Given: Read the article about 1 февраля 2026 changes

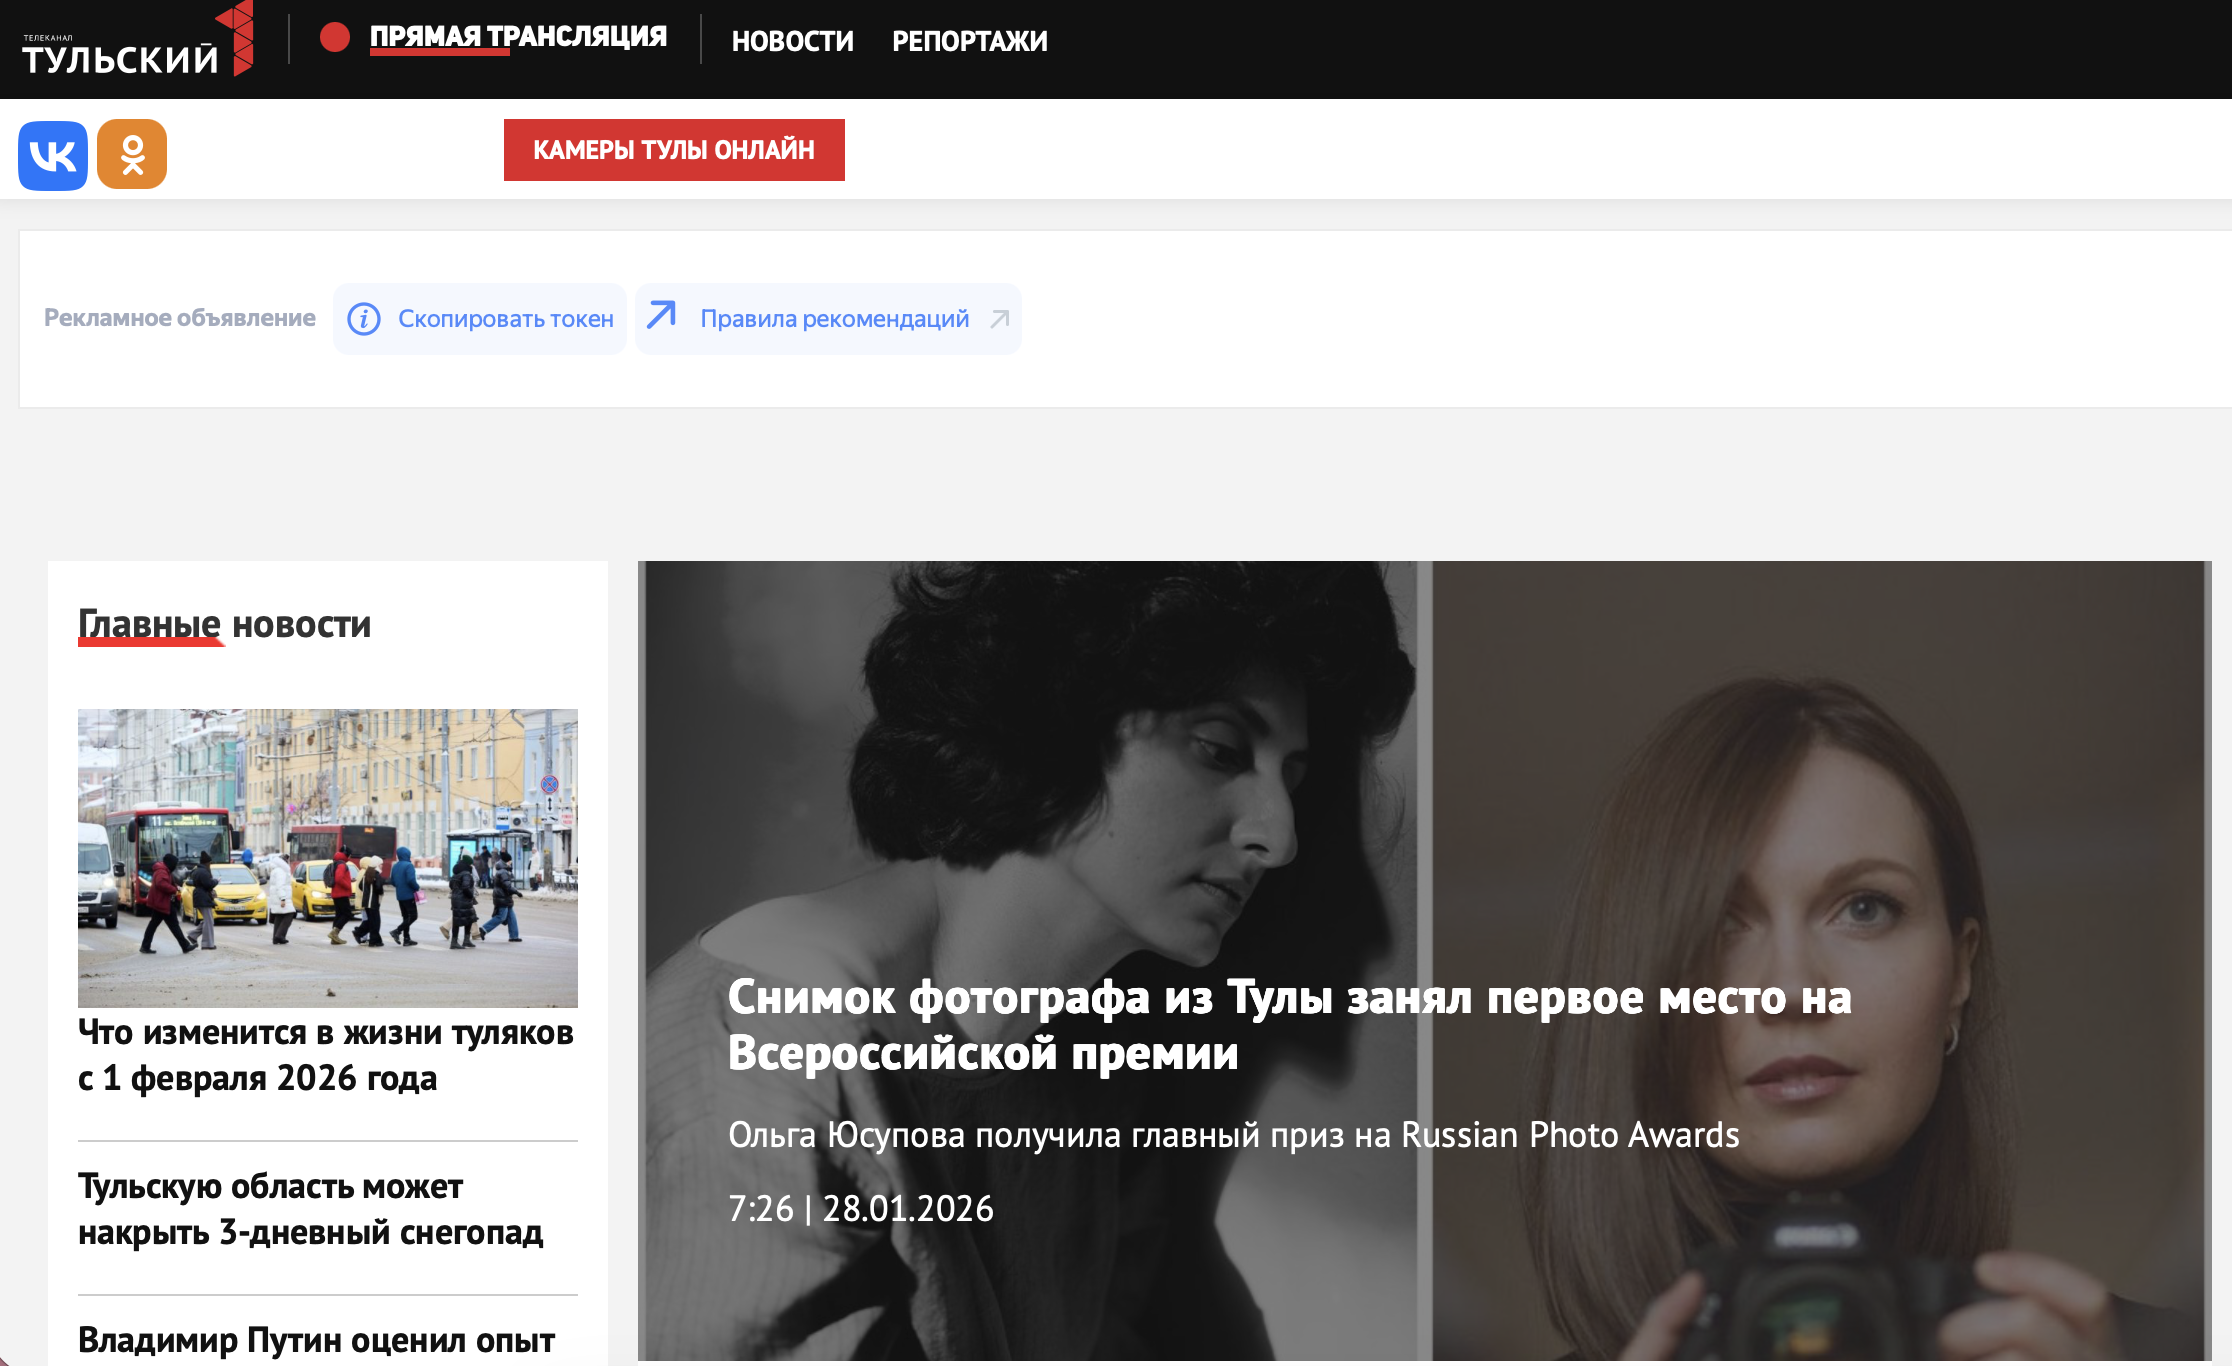Looking at the screenshot, I should 326,1055.
